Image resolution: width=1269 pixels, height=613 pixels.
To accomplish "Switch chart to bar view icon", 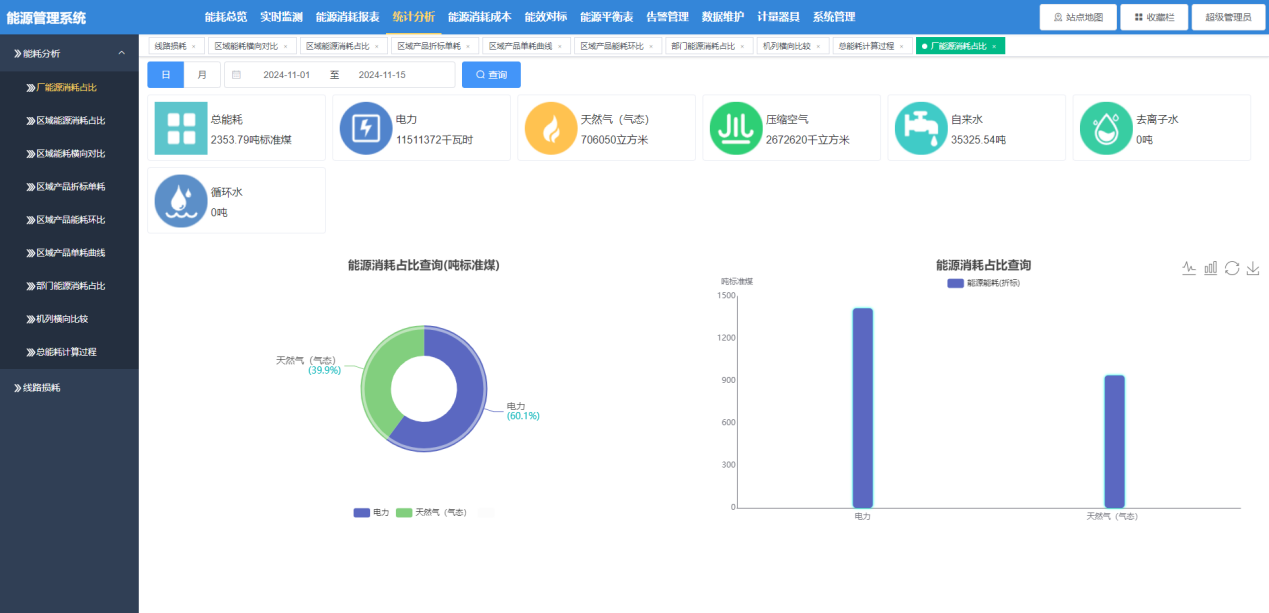I will (x=1210, y=268).
